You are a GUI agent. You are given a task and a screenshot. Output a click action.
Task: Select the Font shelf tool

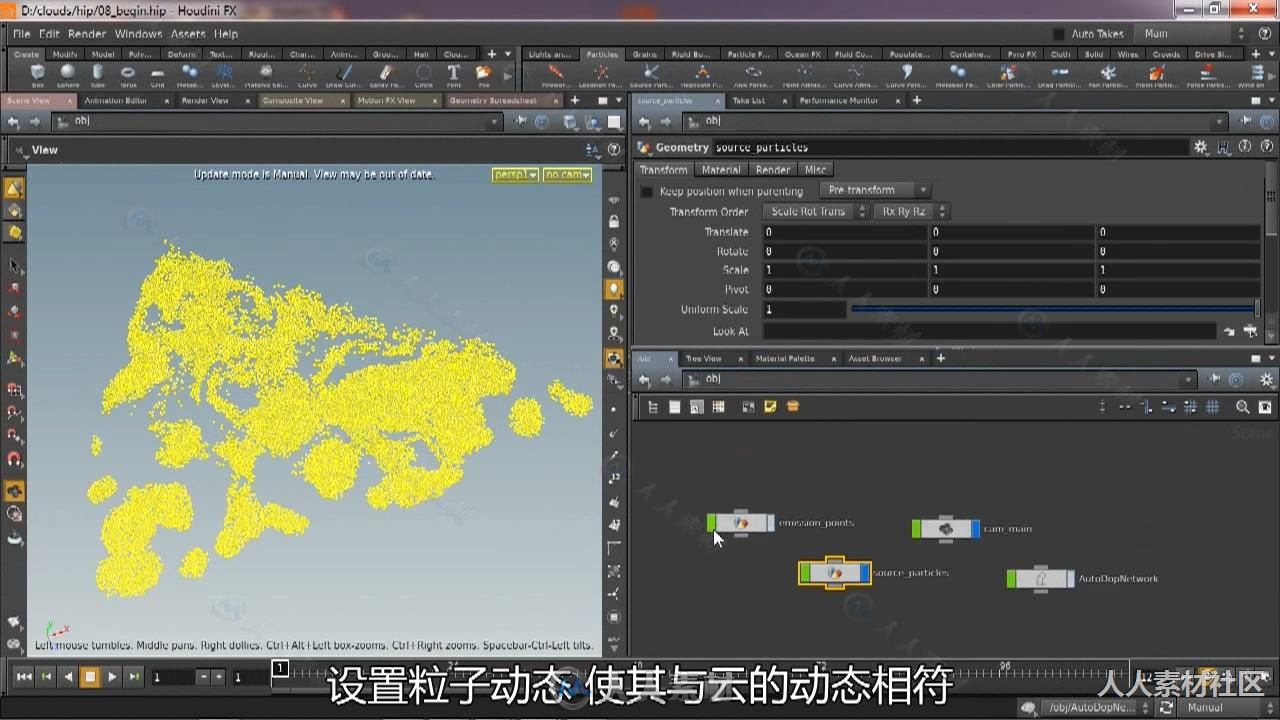453,75
